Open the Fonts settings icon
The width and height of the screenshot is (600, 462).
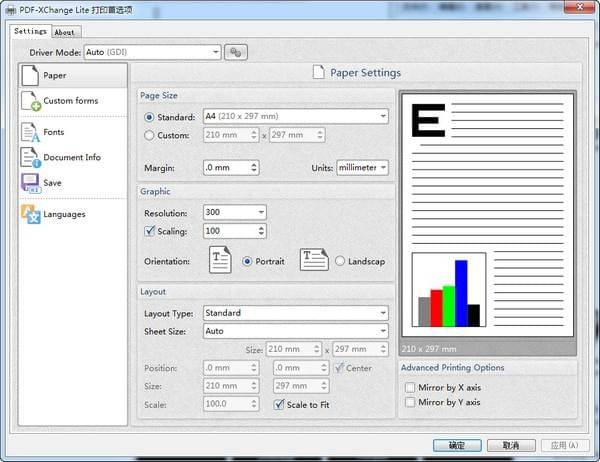[x=30, y=132]
